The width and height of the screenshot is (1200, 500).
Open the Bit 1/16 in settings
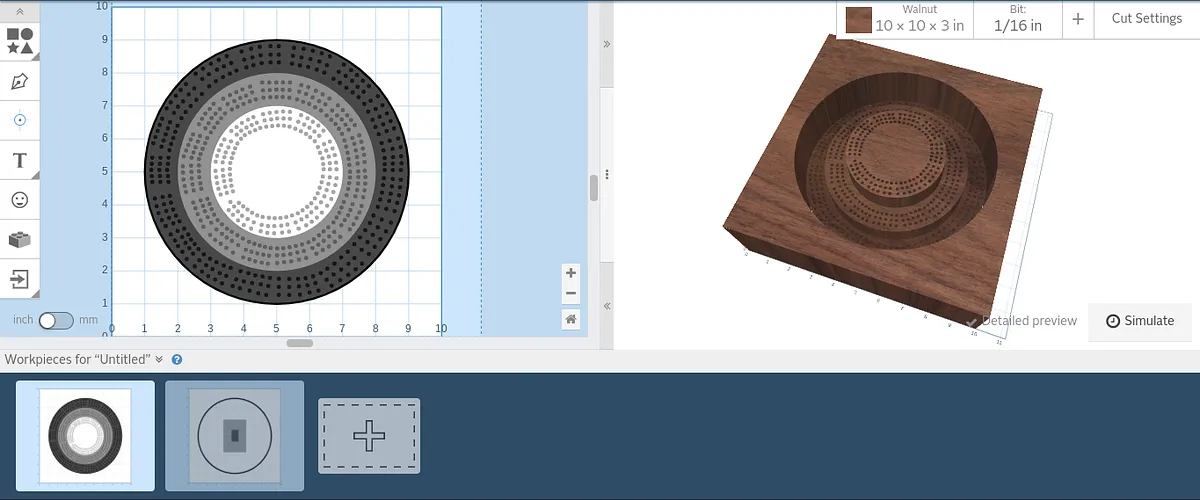click(x=1017, y=19)
